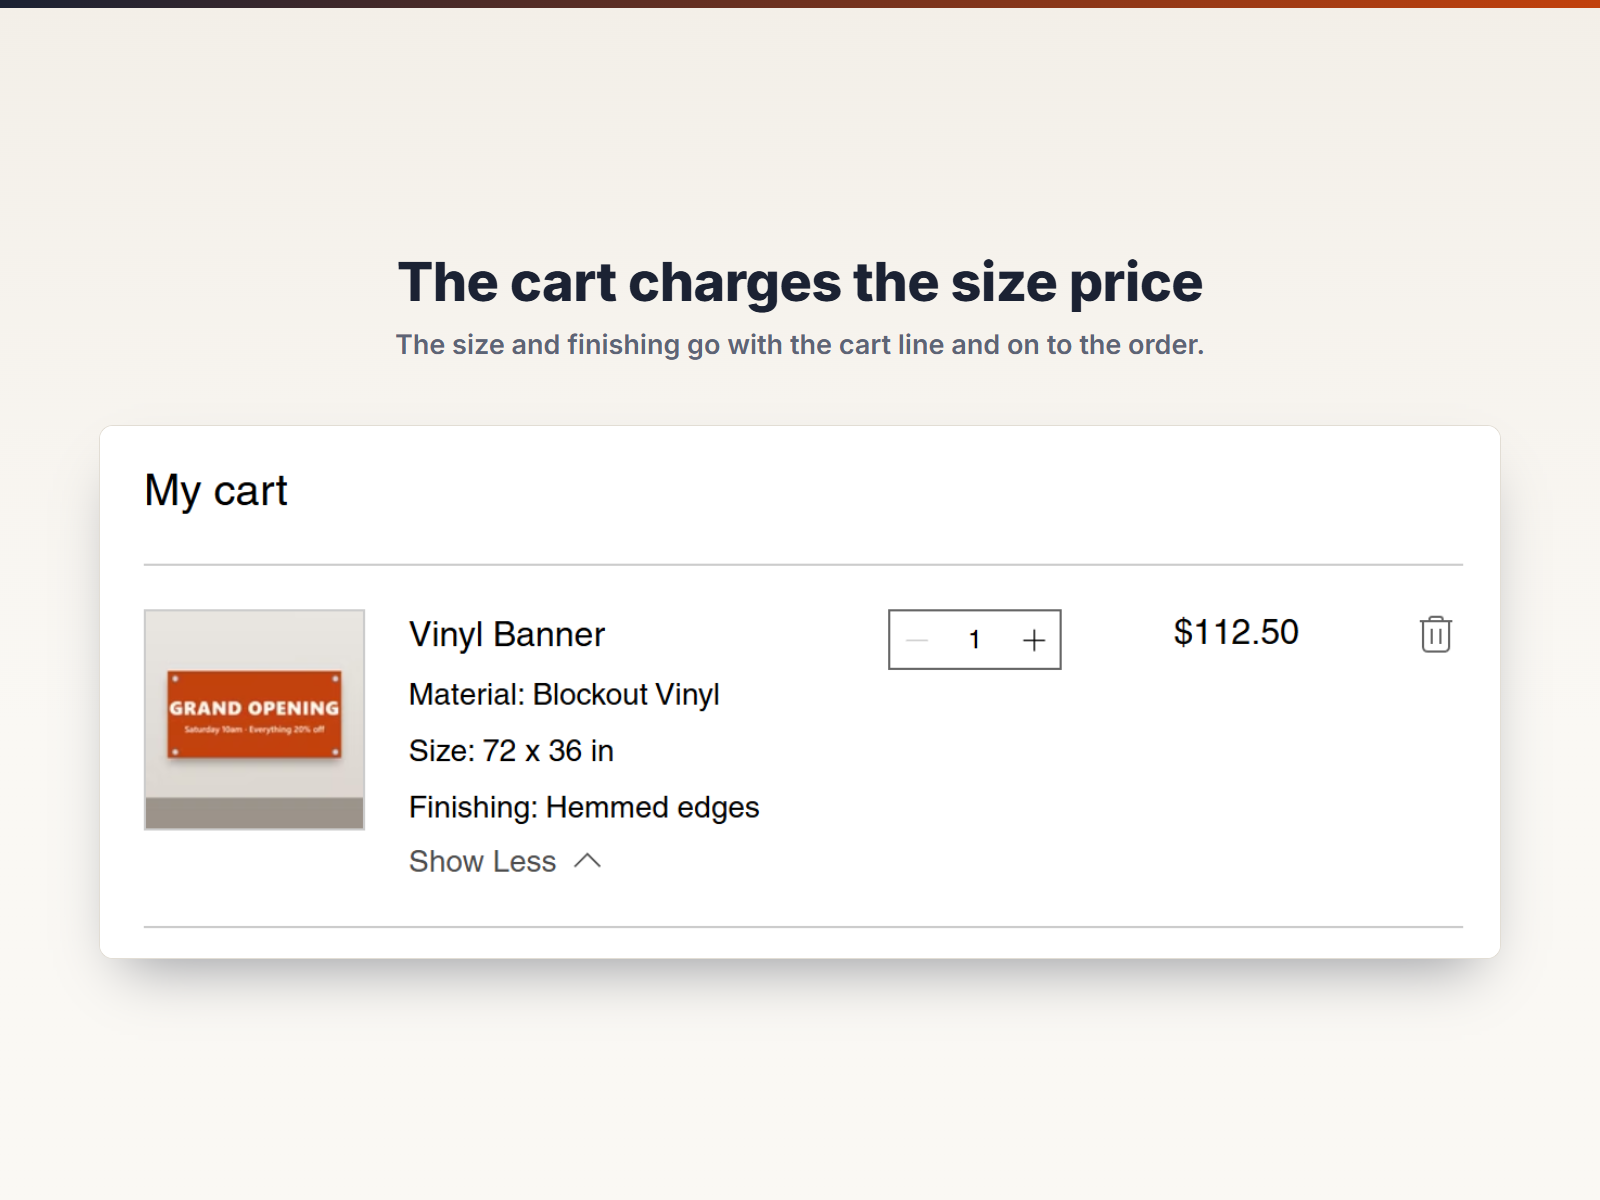Select the $112.50 price text

1236,632
